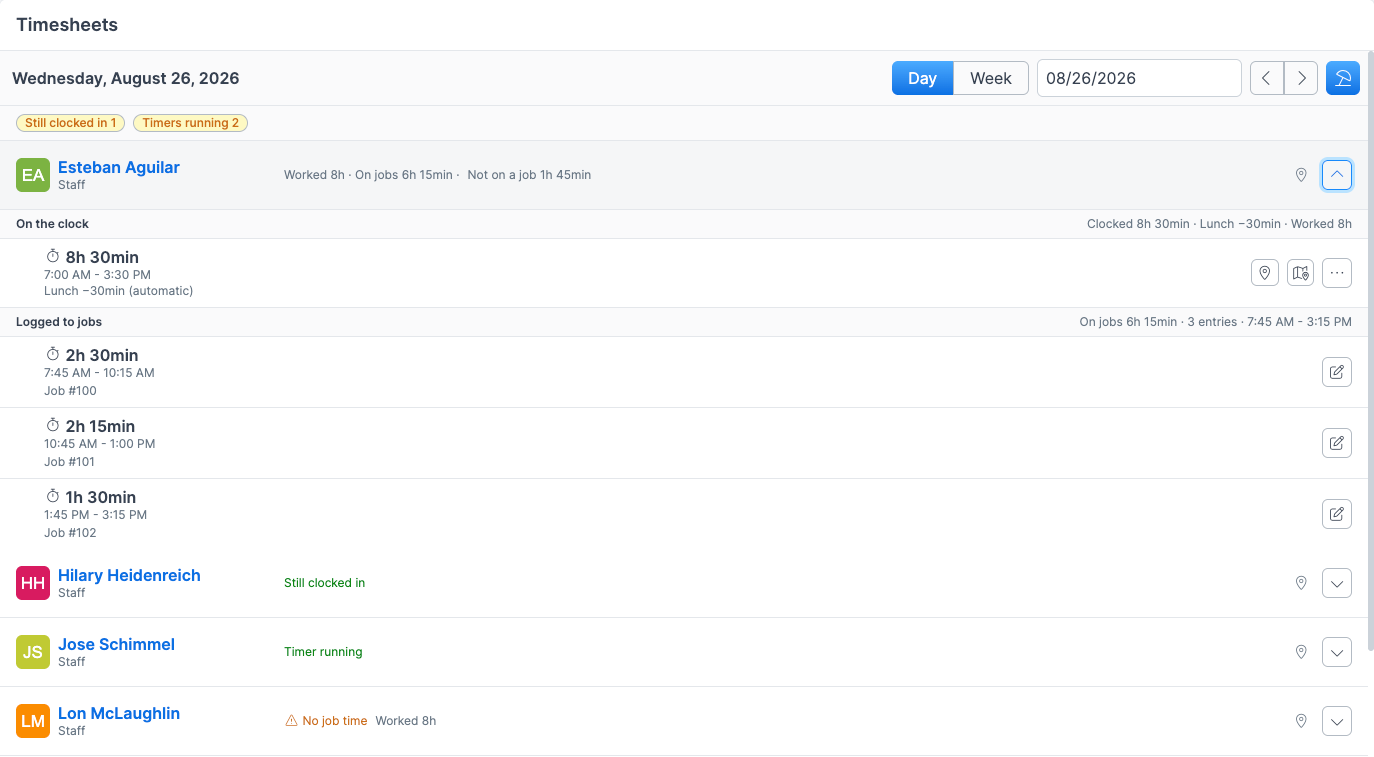Screen dimensions: 1374x757
Task: Click the stopwatch icon beside 2h 30min
Action: (53, 355)
